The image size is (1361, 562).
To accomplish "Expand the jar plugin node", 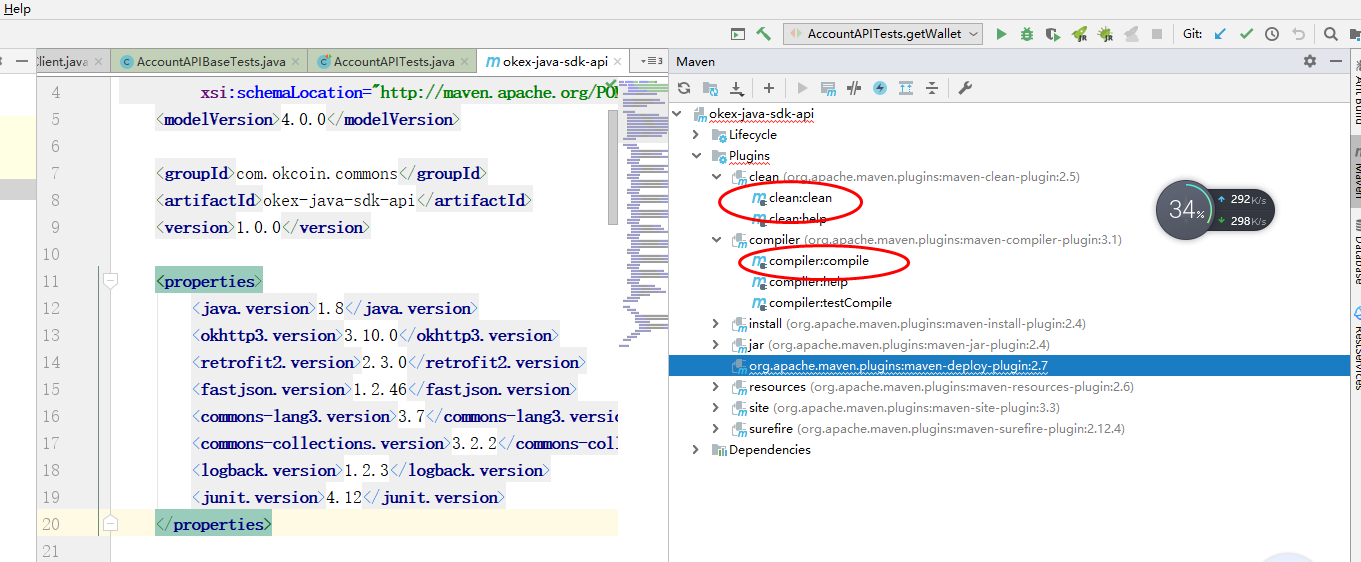I will 716,345.
